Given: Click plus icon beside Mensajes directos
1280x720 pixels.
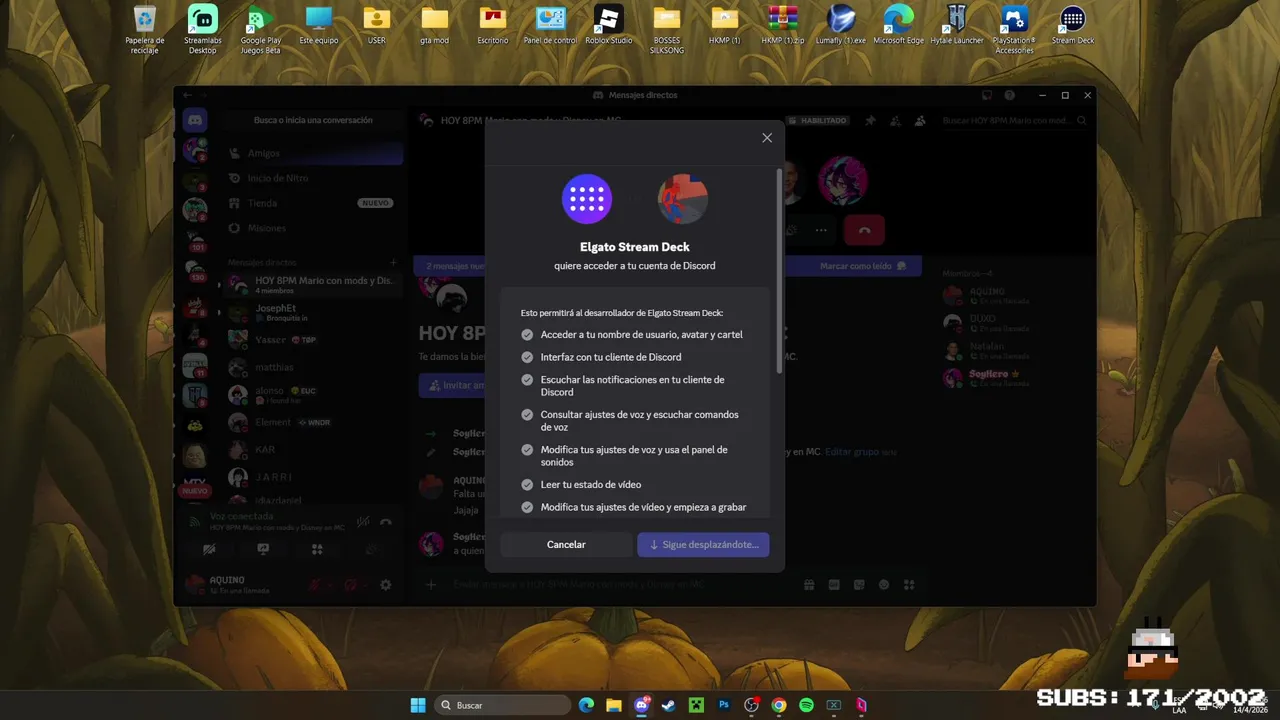Looking at the screenshot, I should [x=393, y=262].
